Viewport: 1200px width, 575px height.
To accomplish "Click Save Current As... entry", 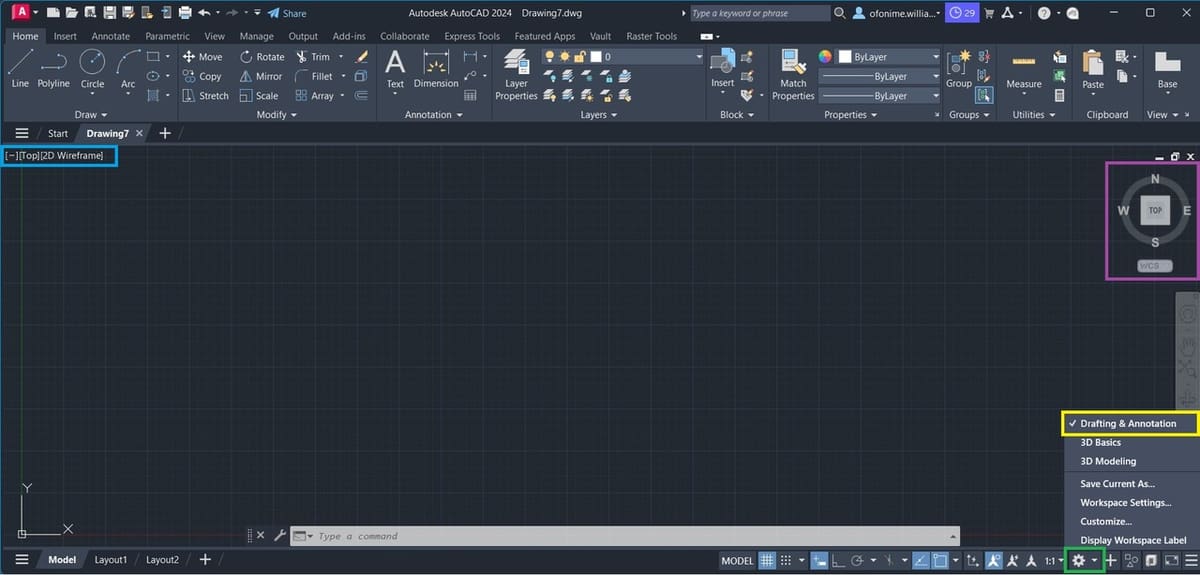I will click(x=1117, y=483).
